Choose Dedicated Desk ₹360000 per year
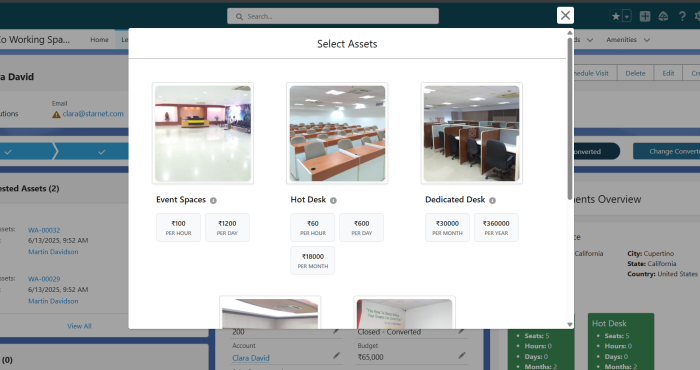 click(496, 227)
